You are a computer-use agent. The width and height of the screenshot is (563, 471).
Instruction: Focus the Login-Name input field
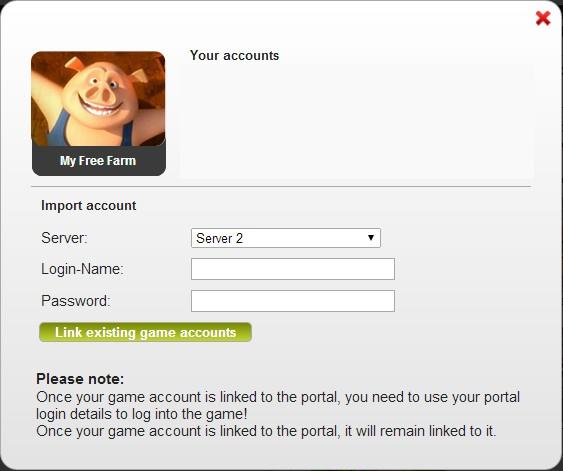(x=293, y=269)
